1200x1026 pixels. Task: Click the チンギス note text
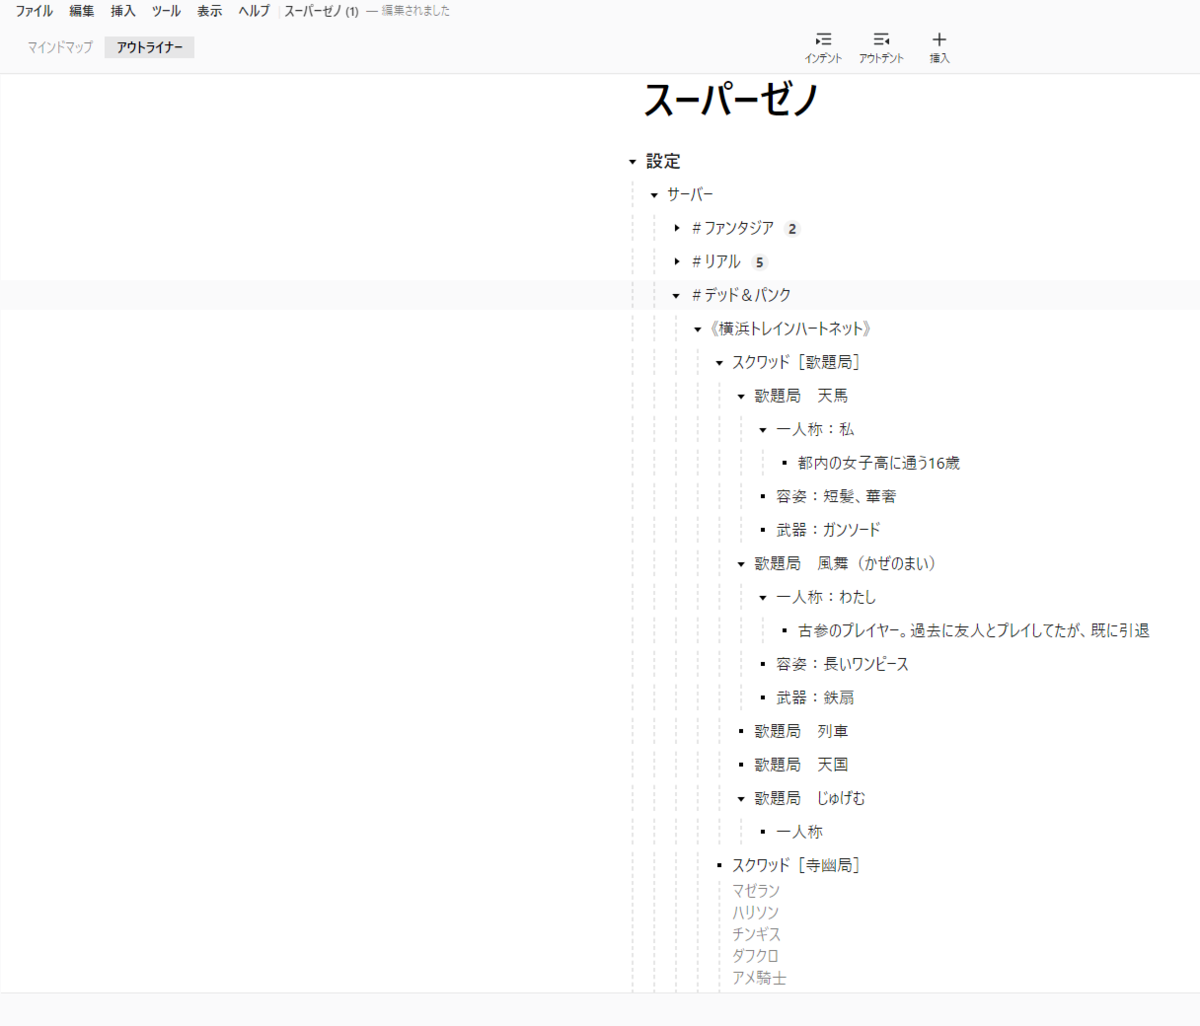click(756, 934)
